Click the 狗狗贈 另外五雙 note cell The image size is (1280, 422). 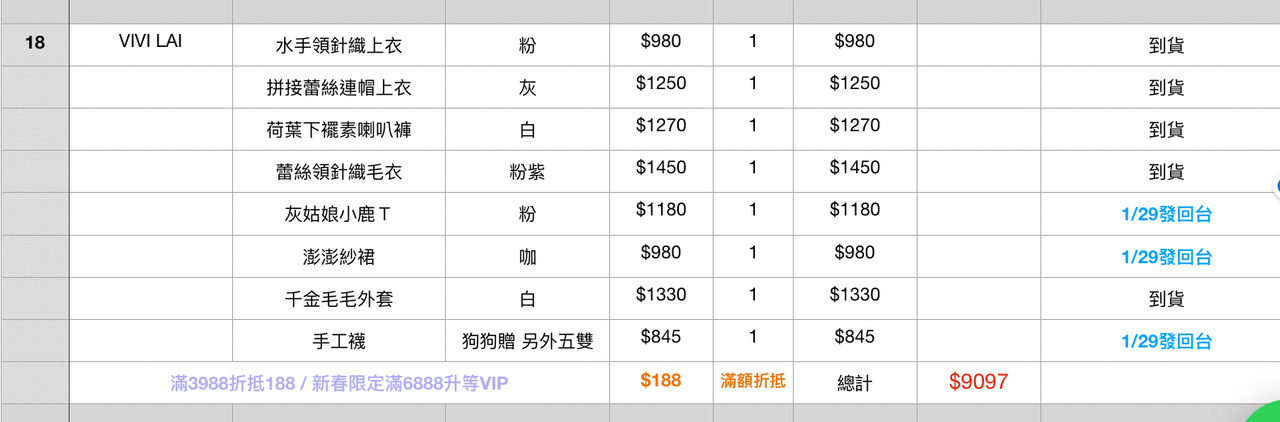(x=527, y=341)
